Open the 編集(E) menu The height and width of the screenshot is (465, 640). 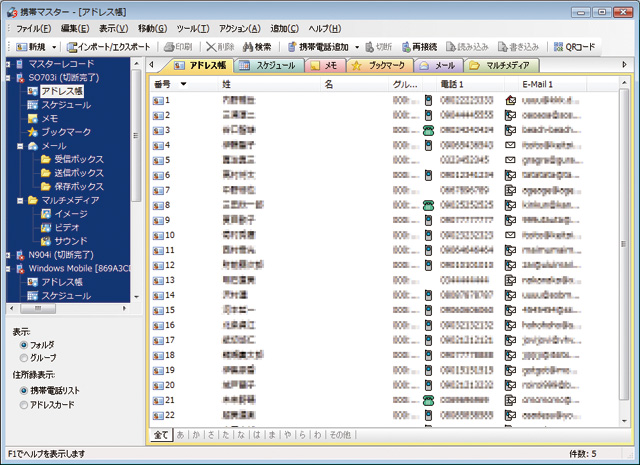[x=75, y=29]
